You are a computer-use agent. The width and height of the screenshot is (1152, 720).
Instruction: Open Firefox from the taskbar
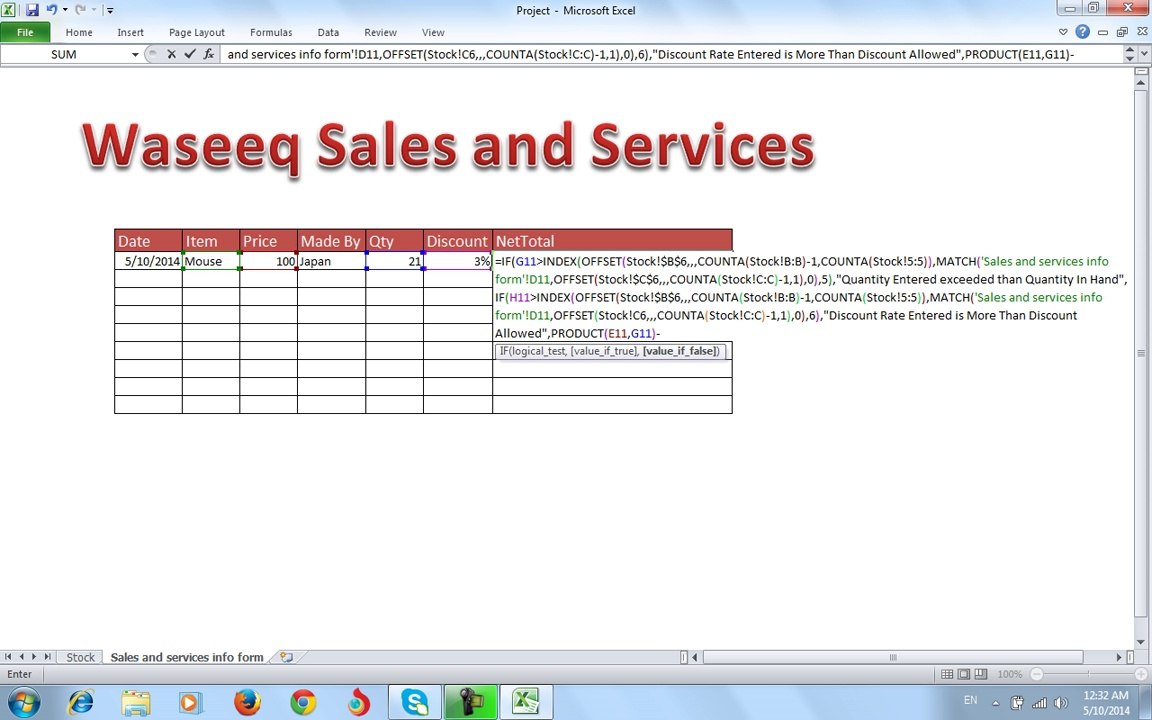[248, 702]
